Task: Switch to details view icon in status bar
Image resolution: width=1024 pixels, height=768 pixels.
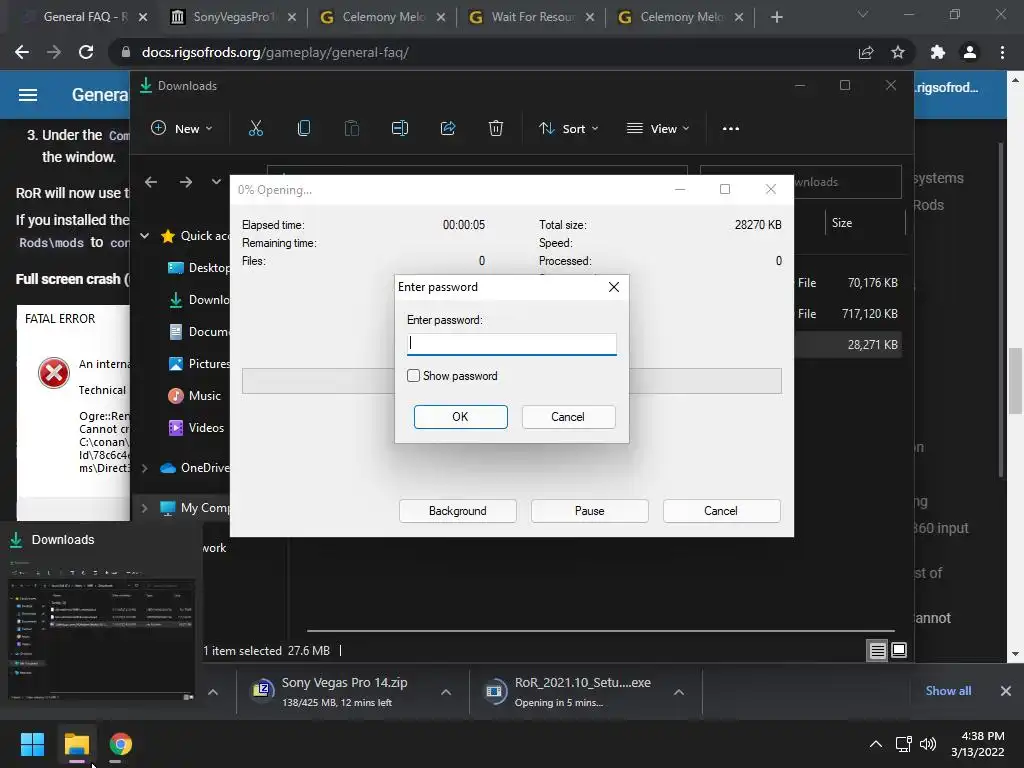Action: point(877,650)
